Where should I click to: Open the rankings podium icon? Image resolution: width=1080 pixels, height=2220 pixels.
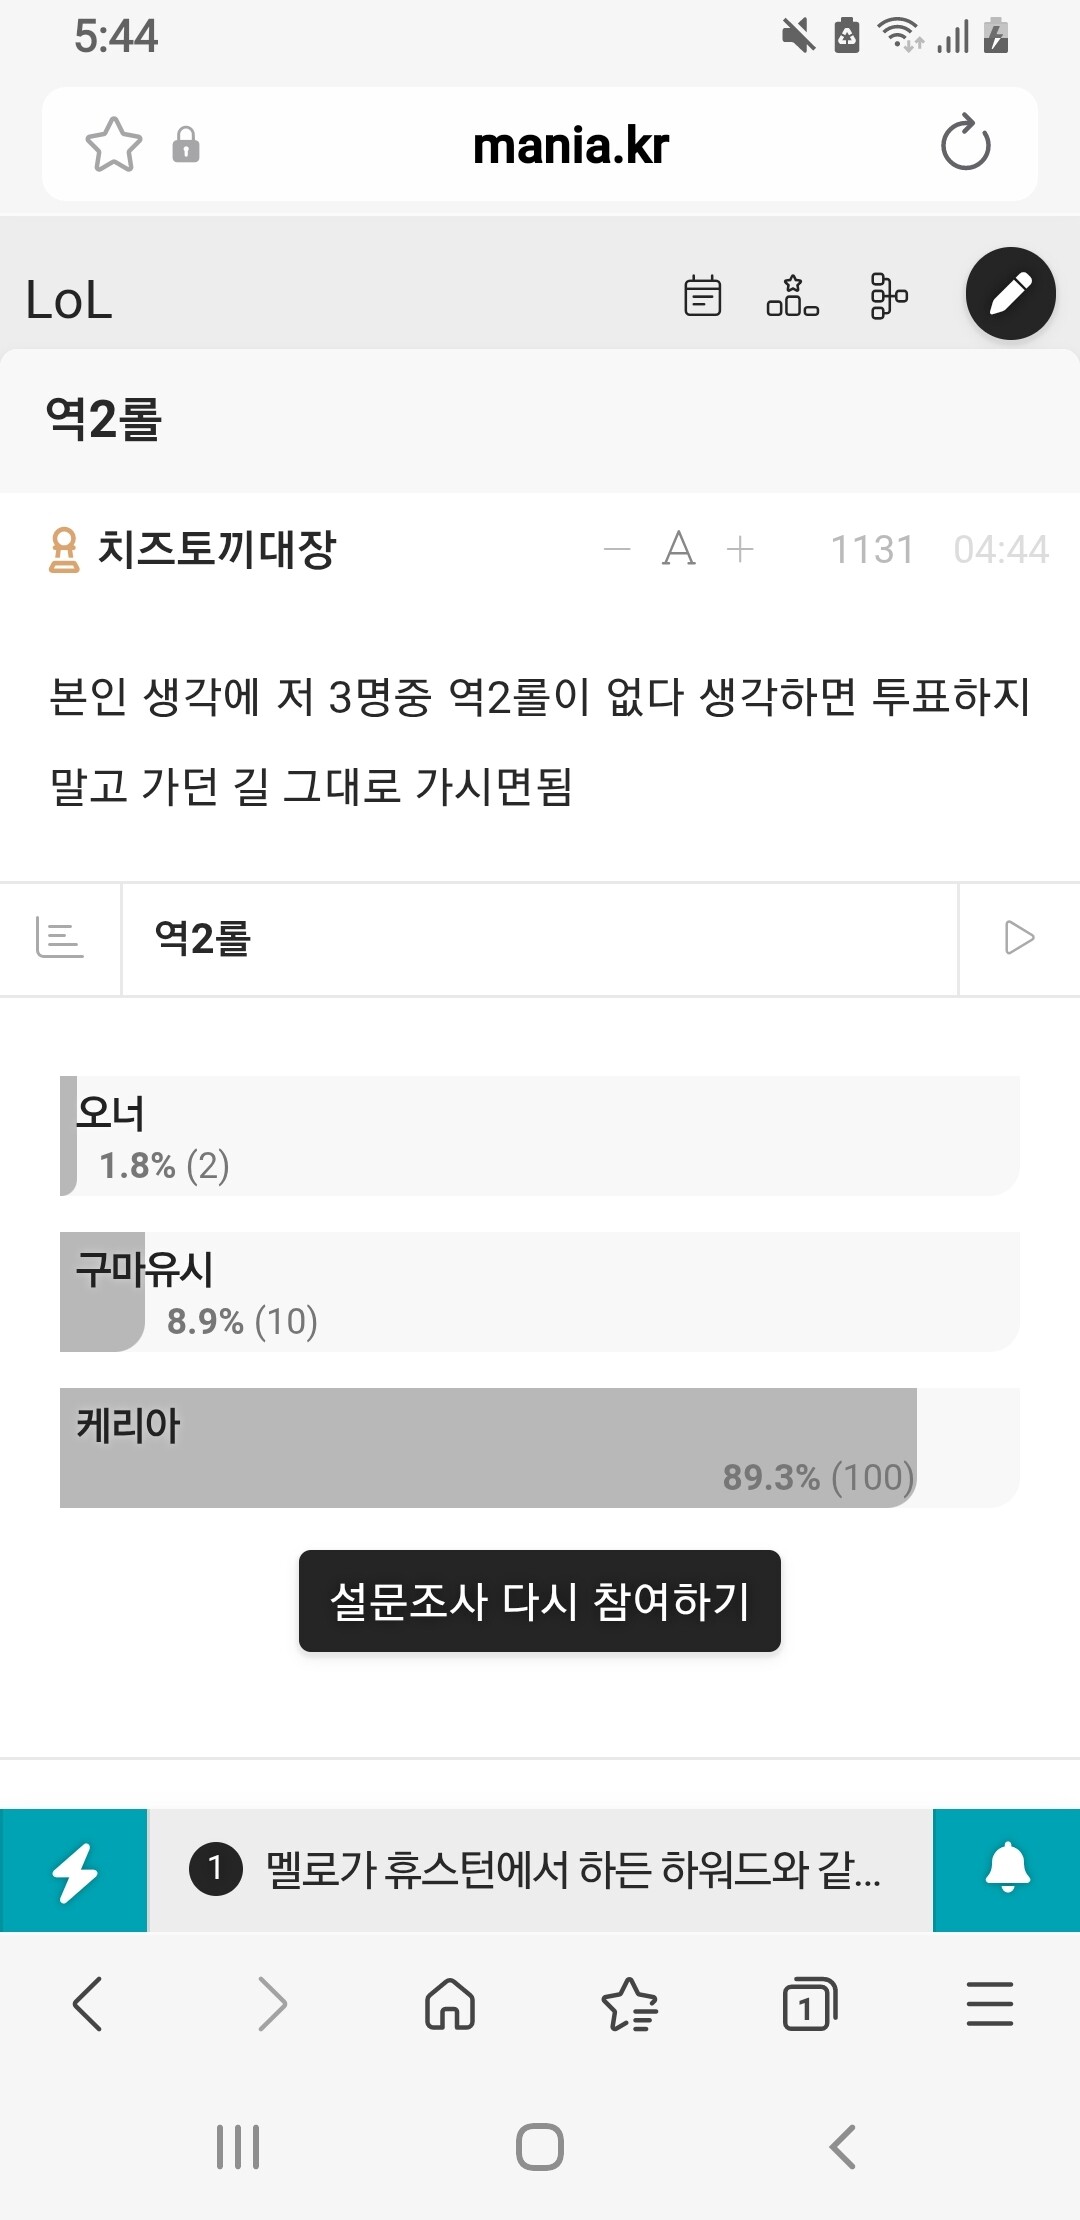pyautogui.click(x=792, y=296)
